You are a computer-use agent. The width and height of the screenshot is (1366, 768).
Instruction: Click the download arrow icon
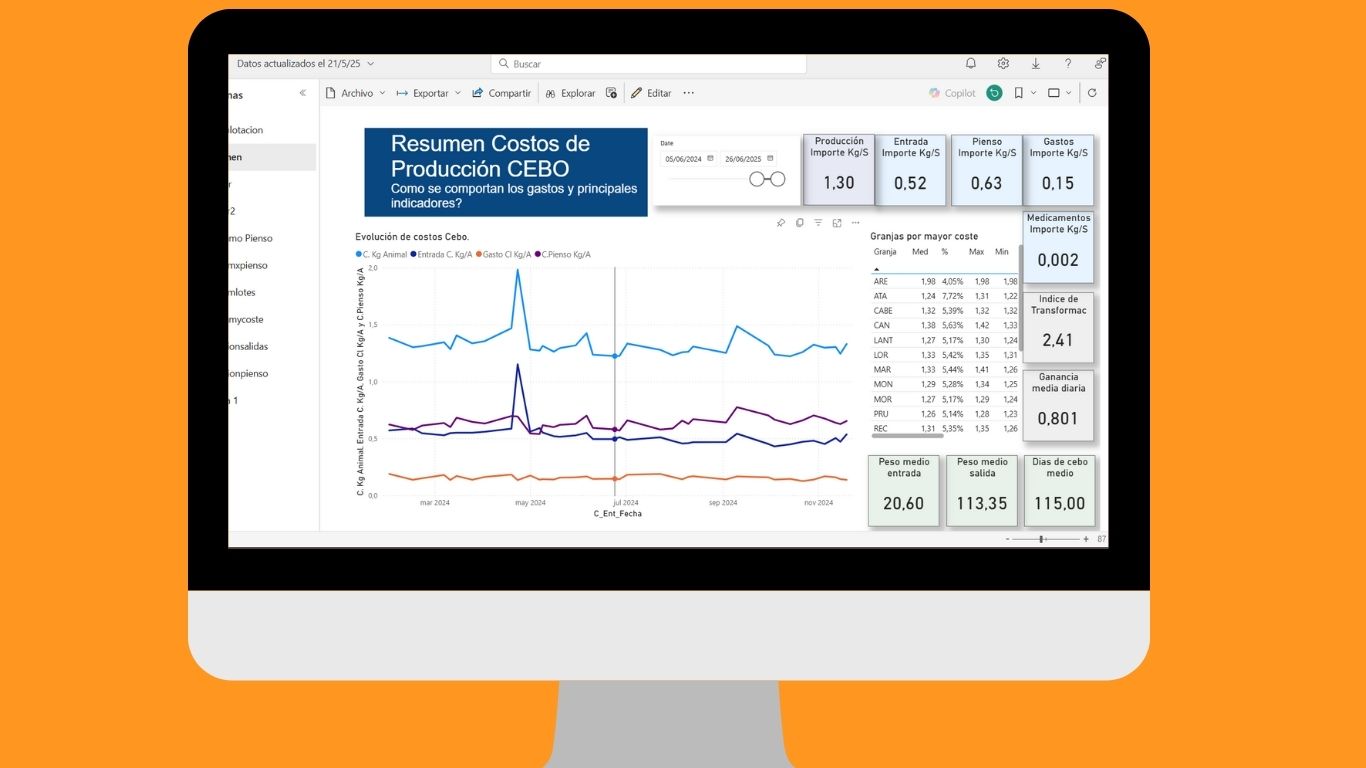(1035, 63)
